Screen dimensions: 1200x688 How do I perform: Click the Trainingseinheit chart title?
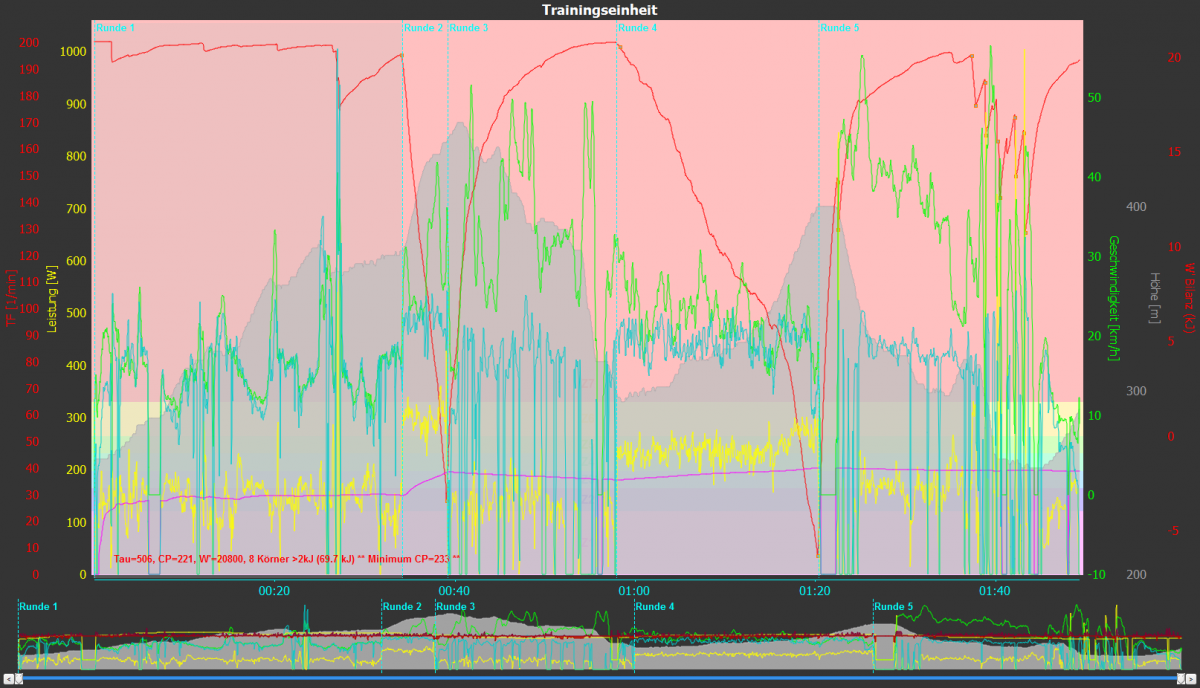pyautogui.click(x=600, y=9)
